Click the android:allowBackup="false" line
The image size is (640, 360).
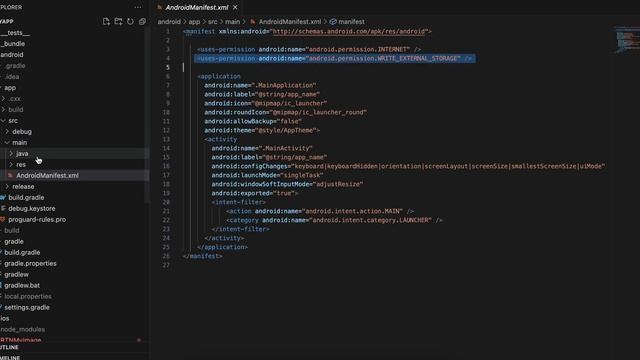[x=253, y=121]
